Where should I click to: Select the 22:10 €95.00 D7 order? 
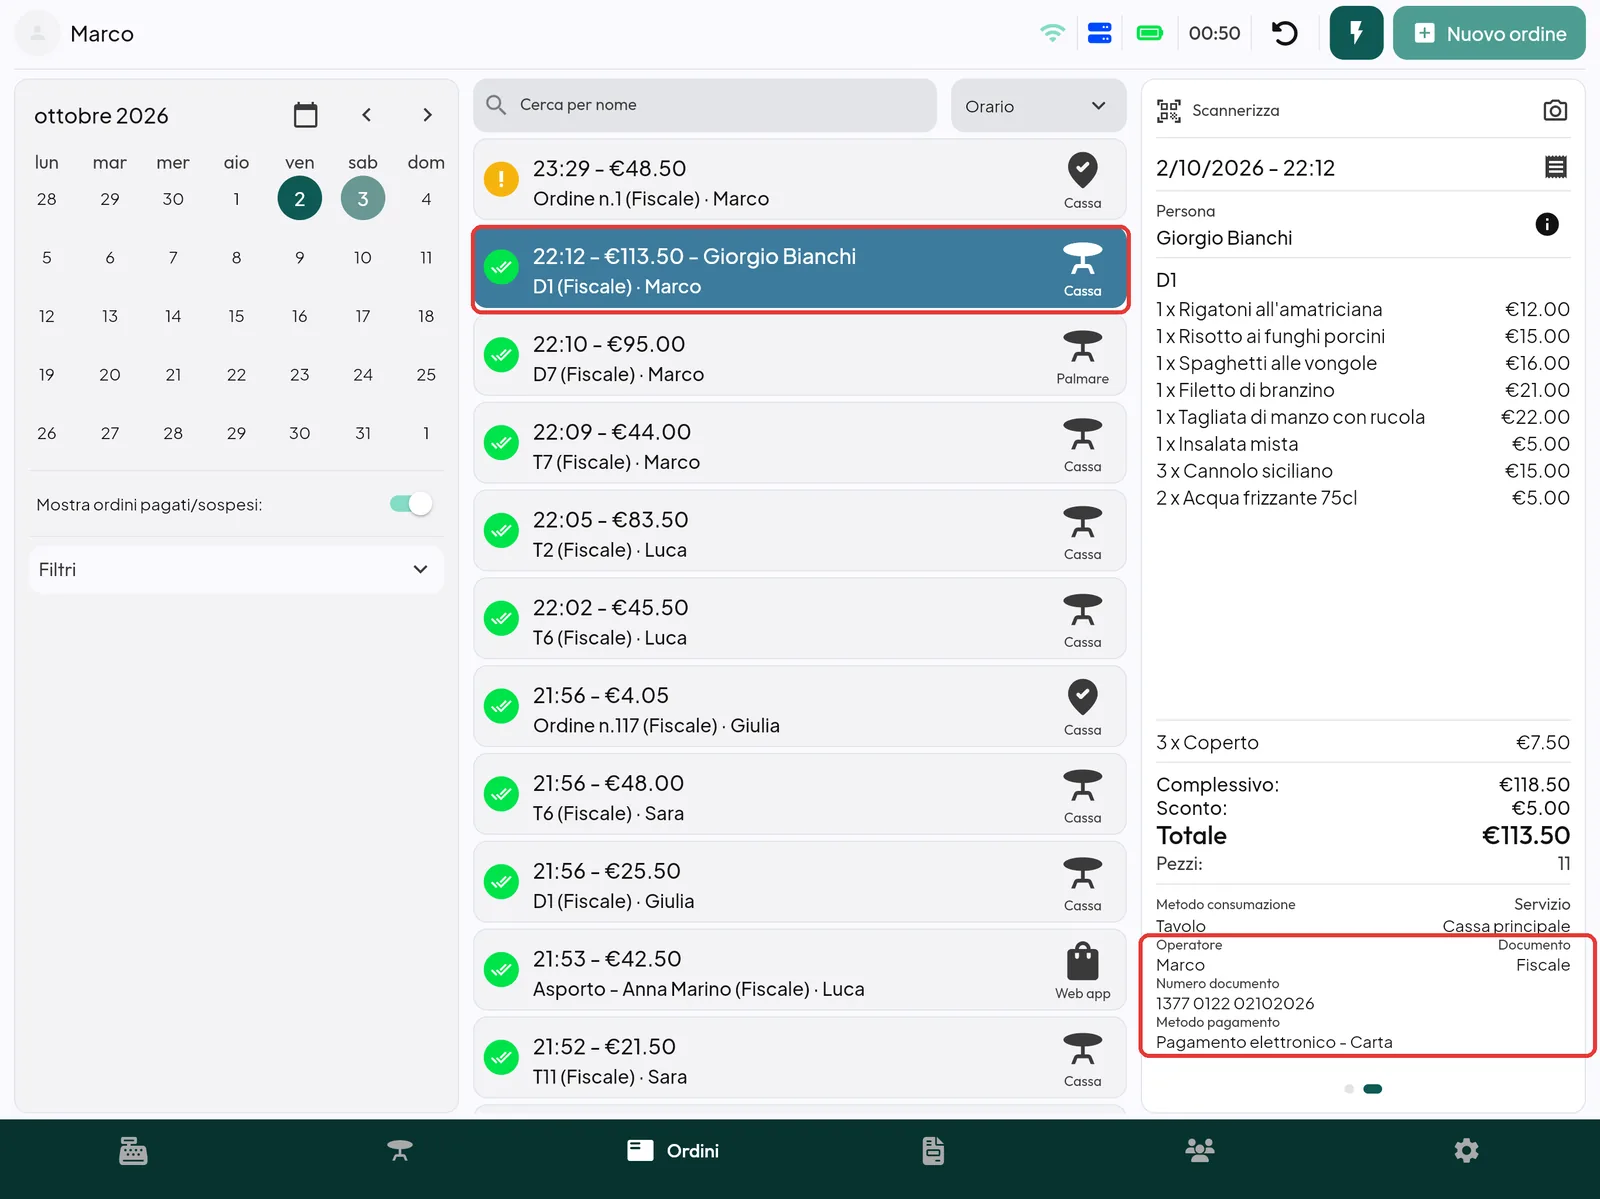pos(800,356)
